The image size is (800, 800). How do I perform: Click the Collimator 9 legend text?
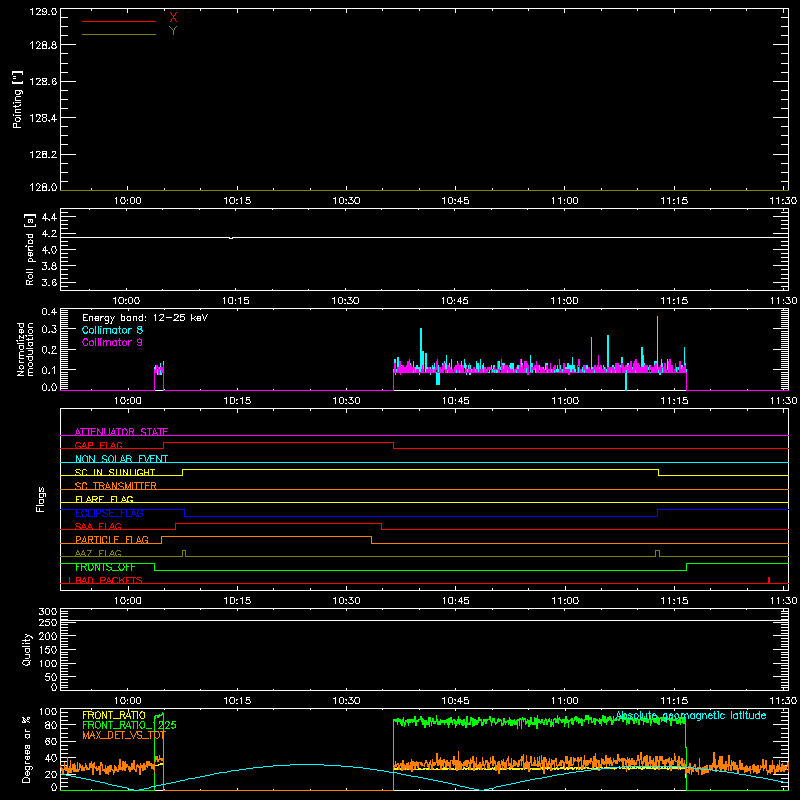[x=112, y=342]
